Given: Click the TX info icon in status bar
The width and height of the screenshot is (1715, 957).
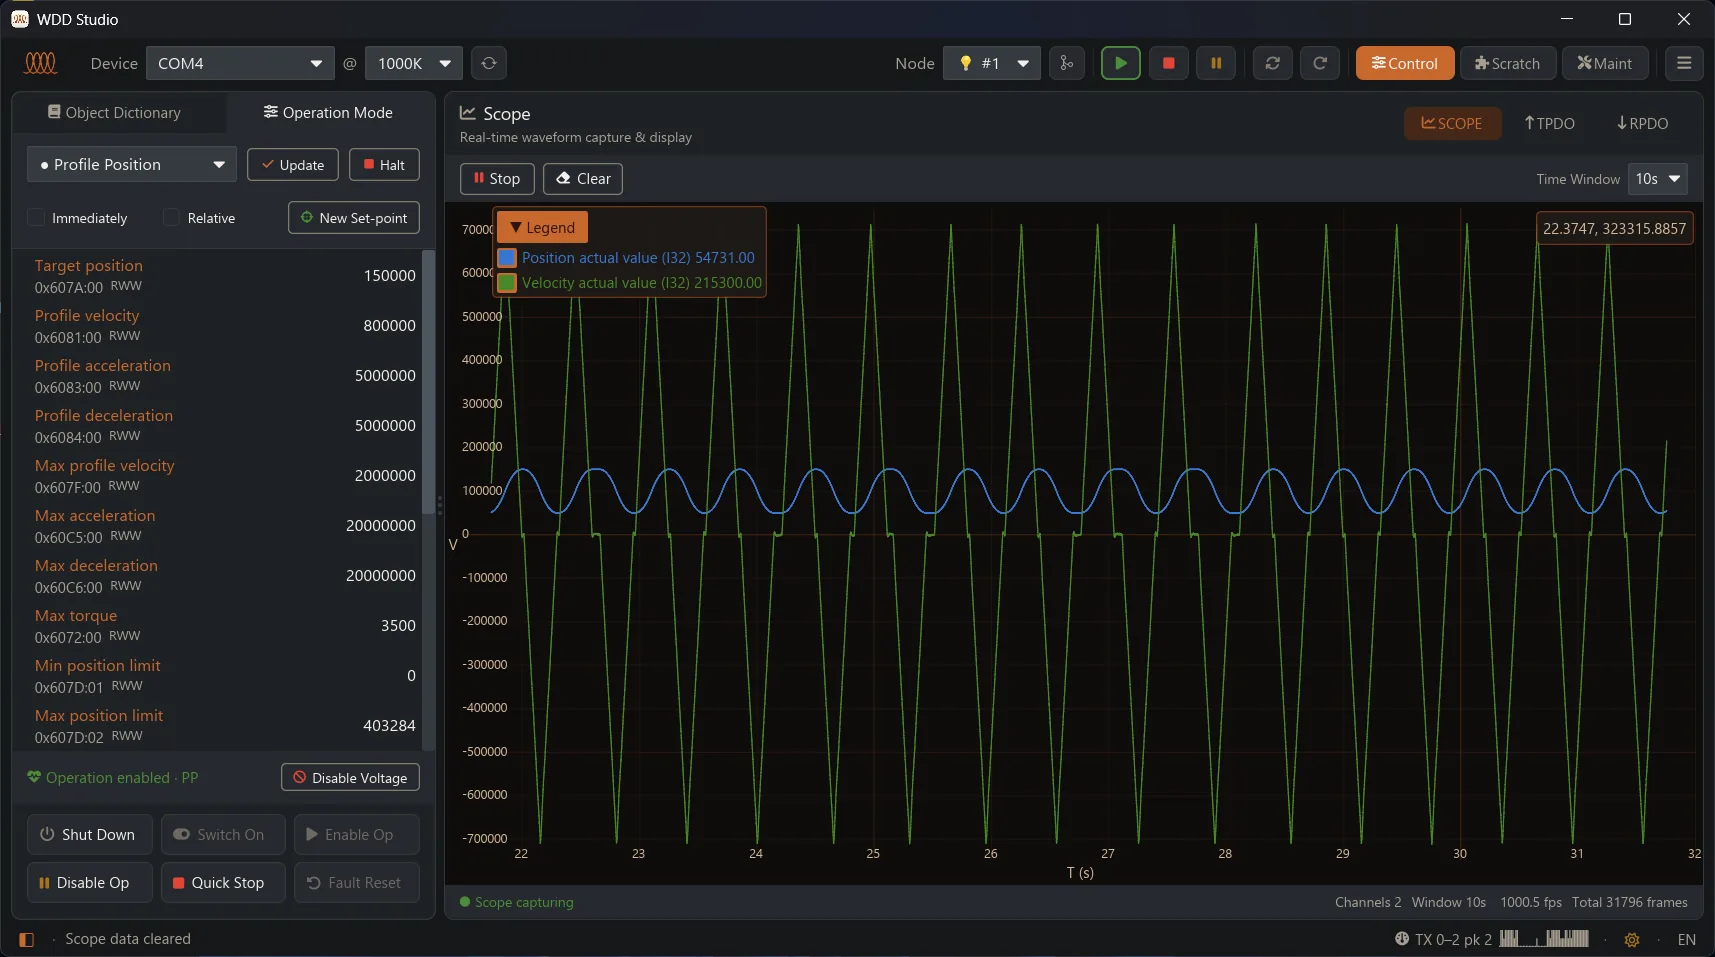Looking at the screenshot, I should coord(1402,939).
